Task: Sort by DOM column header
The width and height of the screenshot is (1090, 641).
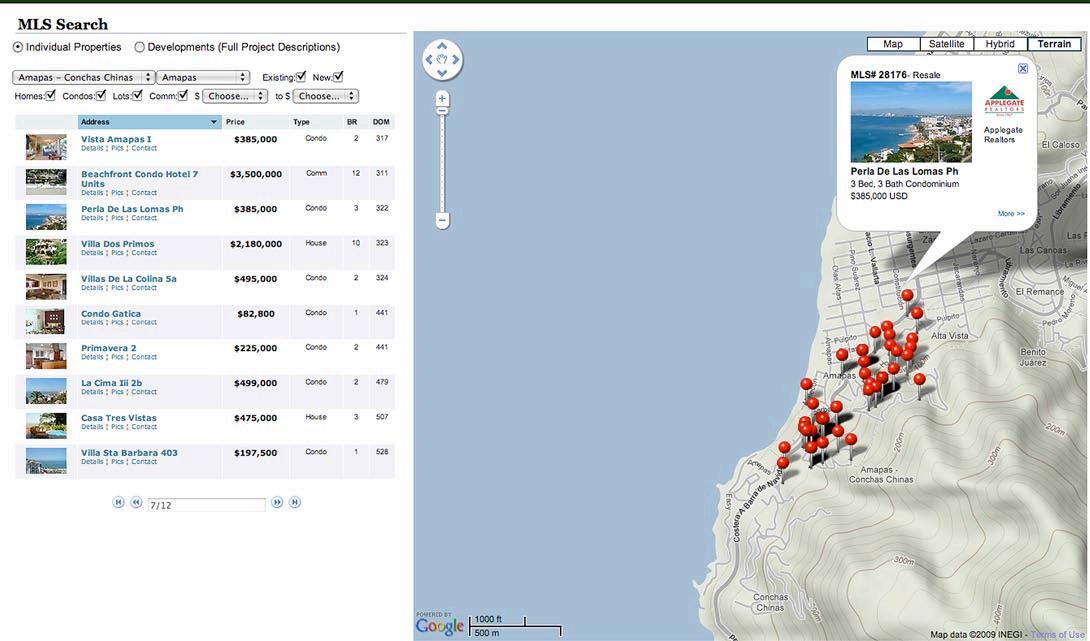Action: click(x=381, y=122)
